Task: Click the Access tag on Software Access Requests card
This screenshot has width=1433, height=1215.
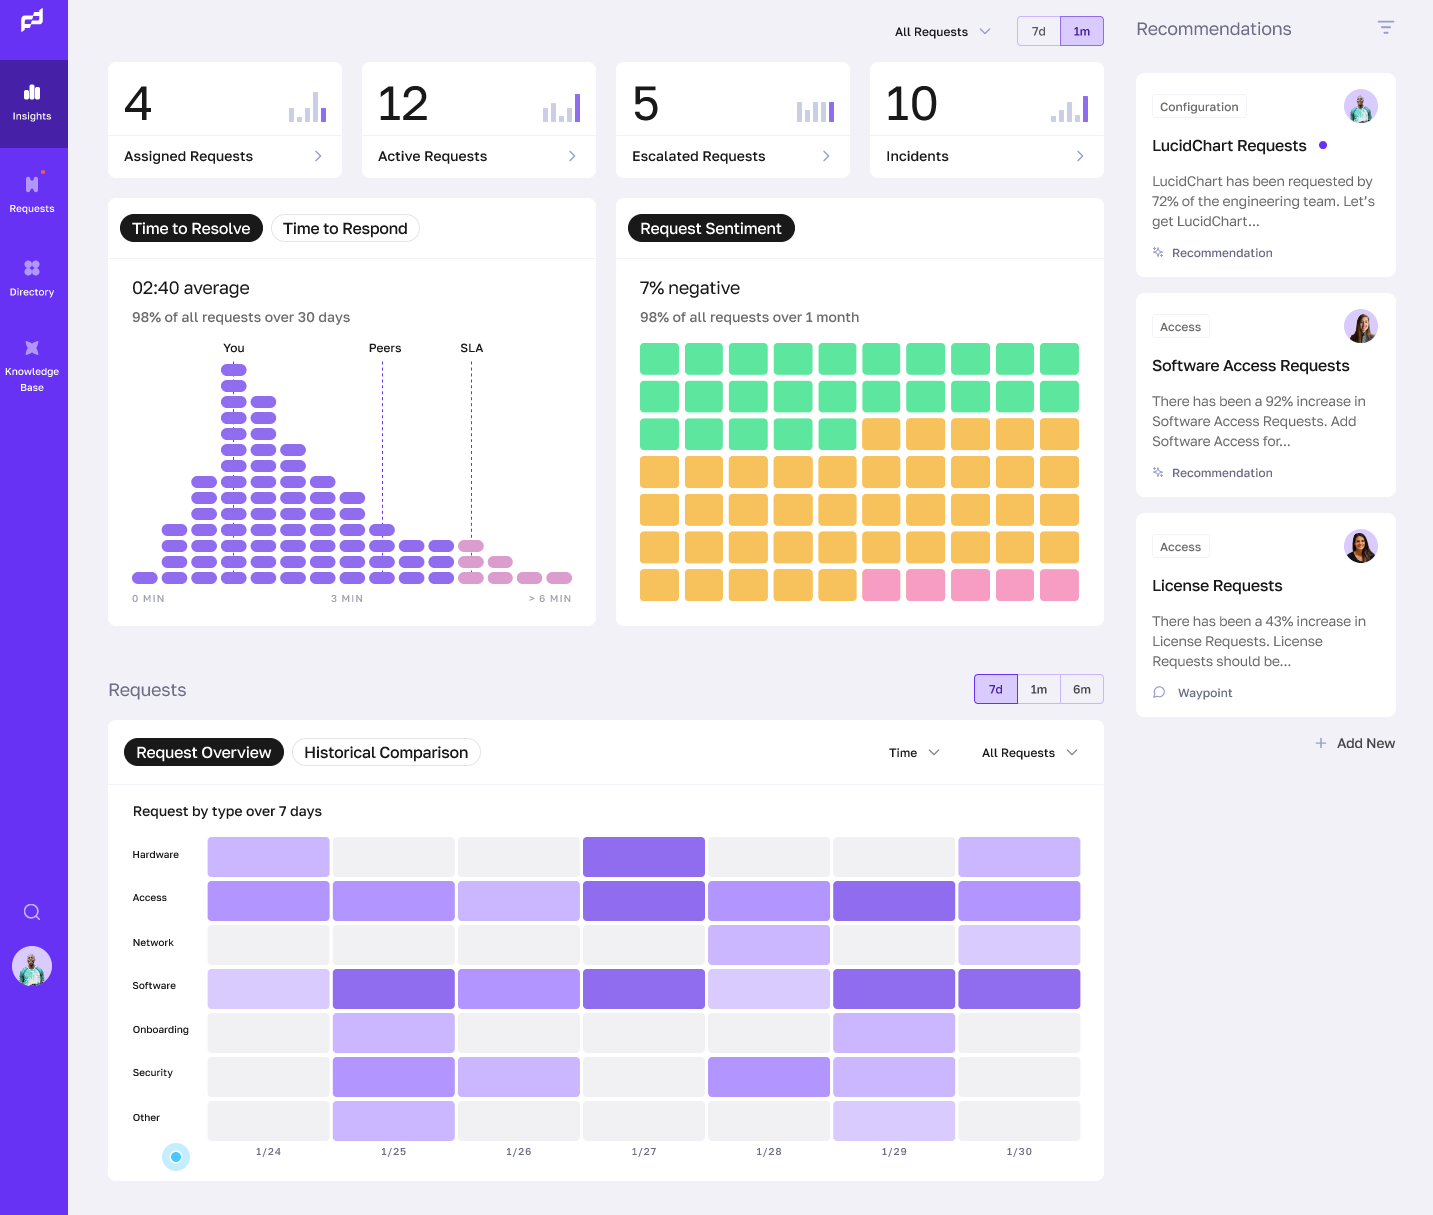Action: point(1180,327)
